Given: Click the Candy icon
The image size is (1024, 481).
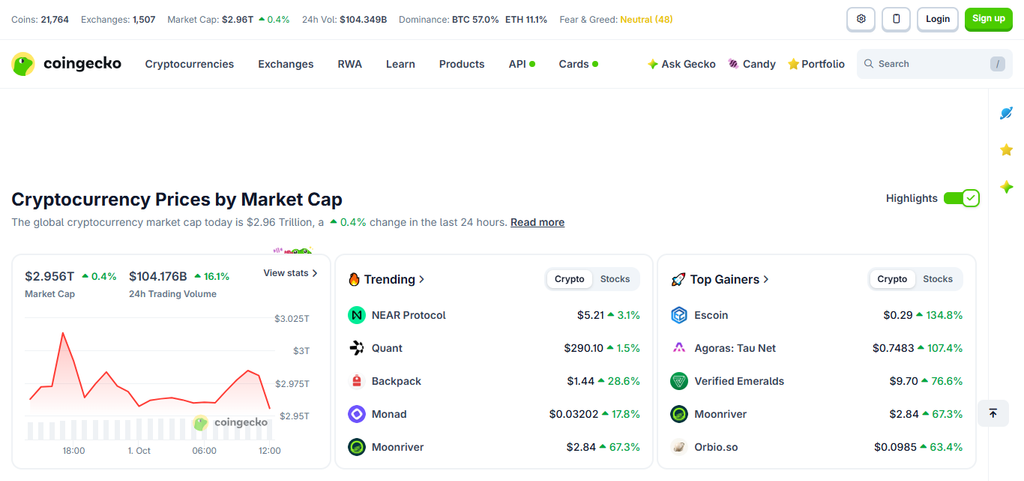Looking at the screenshot, I should [x=733, y=64].
